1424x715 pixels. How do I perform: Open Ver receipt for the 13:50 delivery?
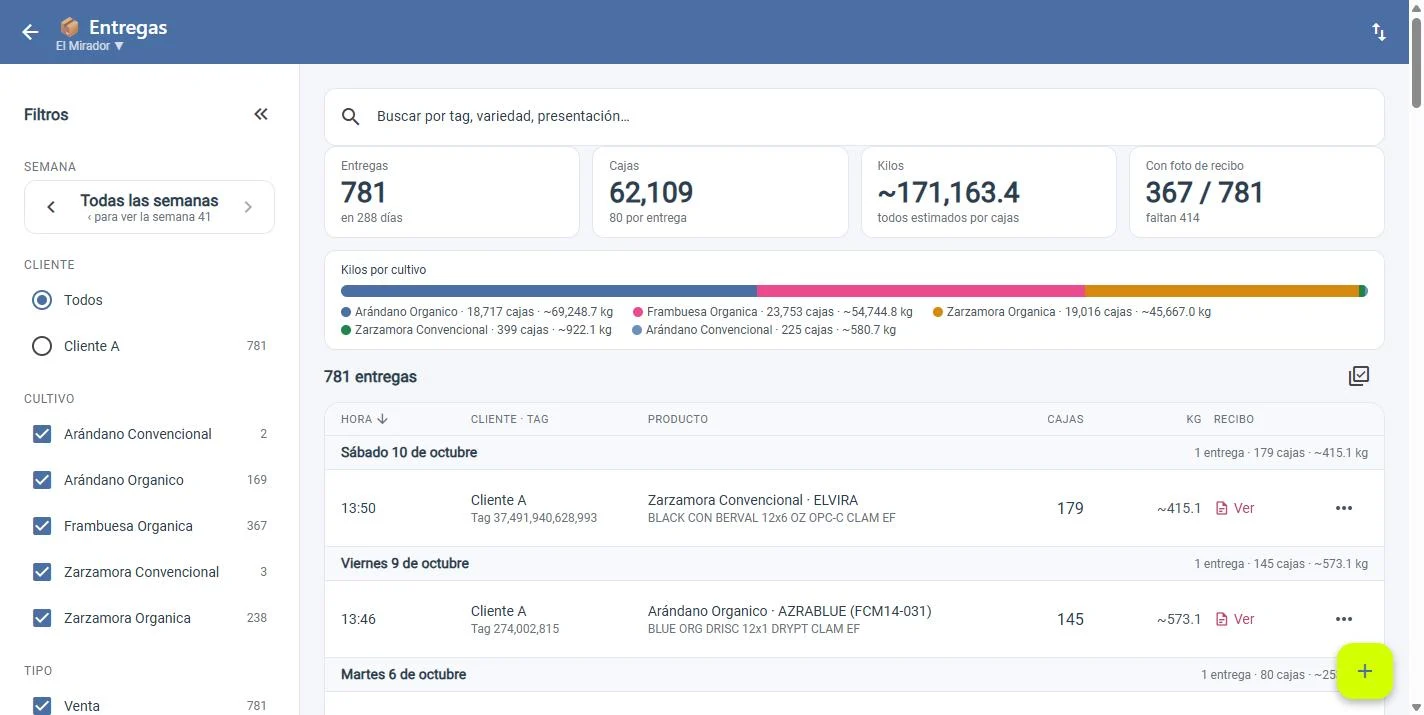coord(1234,508)
